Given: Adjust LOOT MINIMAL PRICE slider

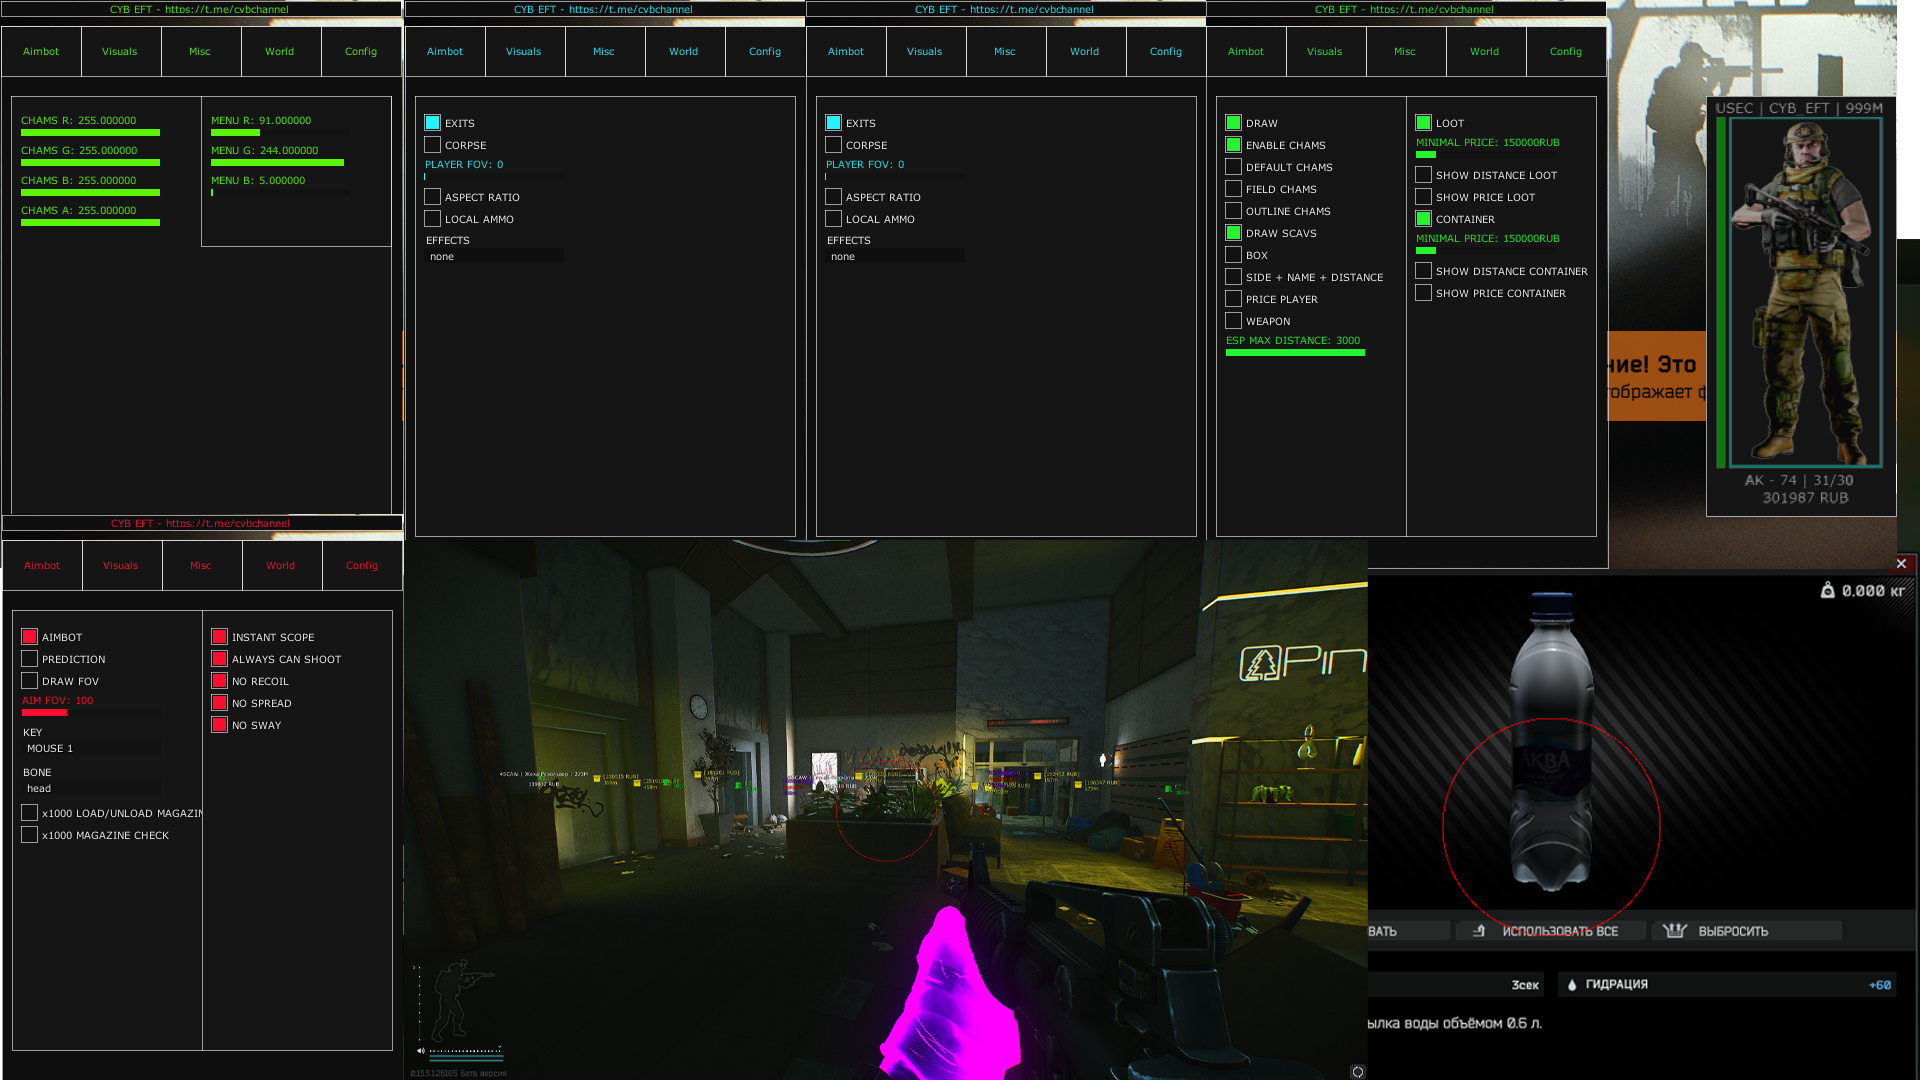Looking at the screenshot, I should click(x=1485, y=154).
